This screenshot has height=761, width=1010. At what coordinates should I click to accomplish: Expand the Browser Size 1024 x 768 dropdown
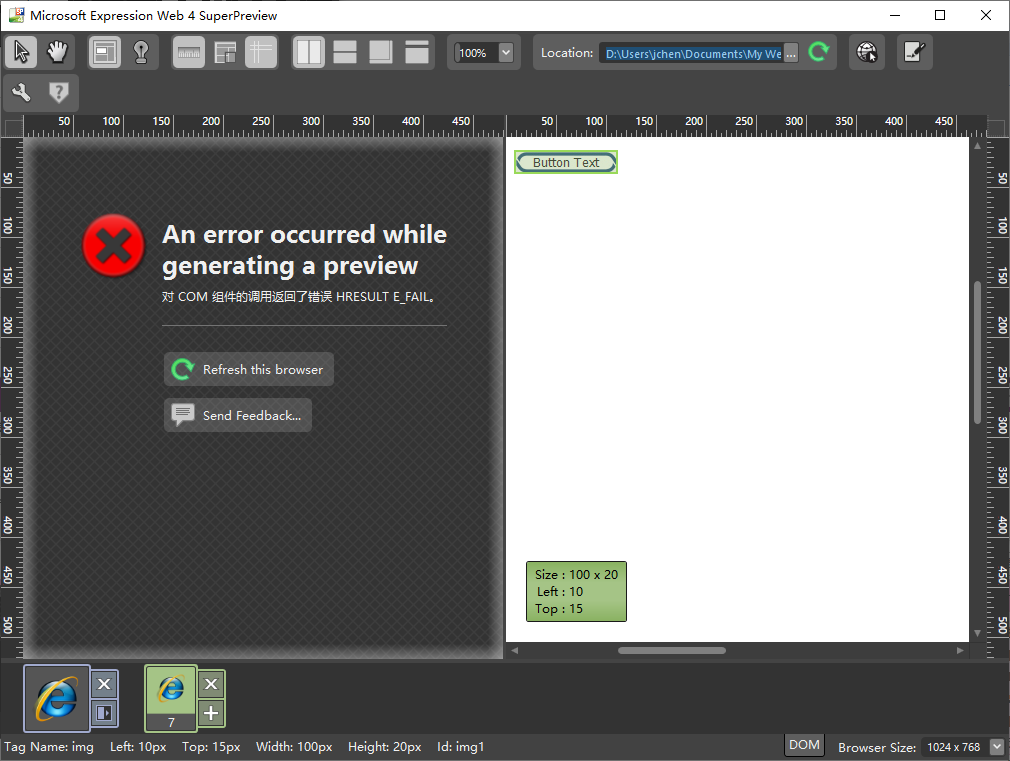click(x=996, y=747)
